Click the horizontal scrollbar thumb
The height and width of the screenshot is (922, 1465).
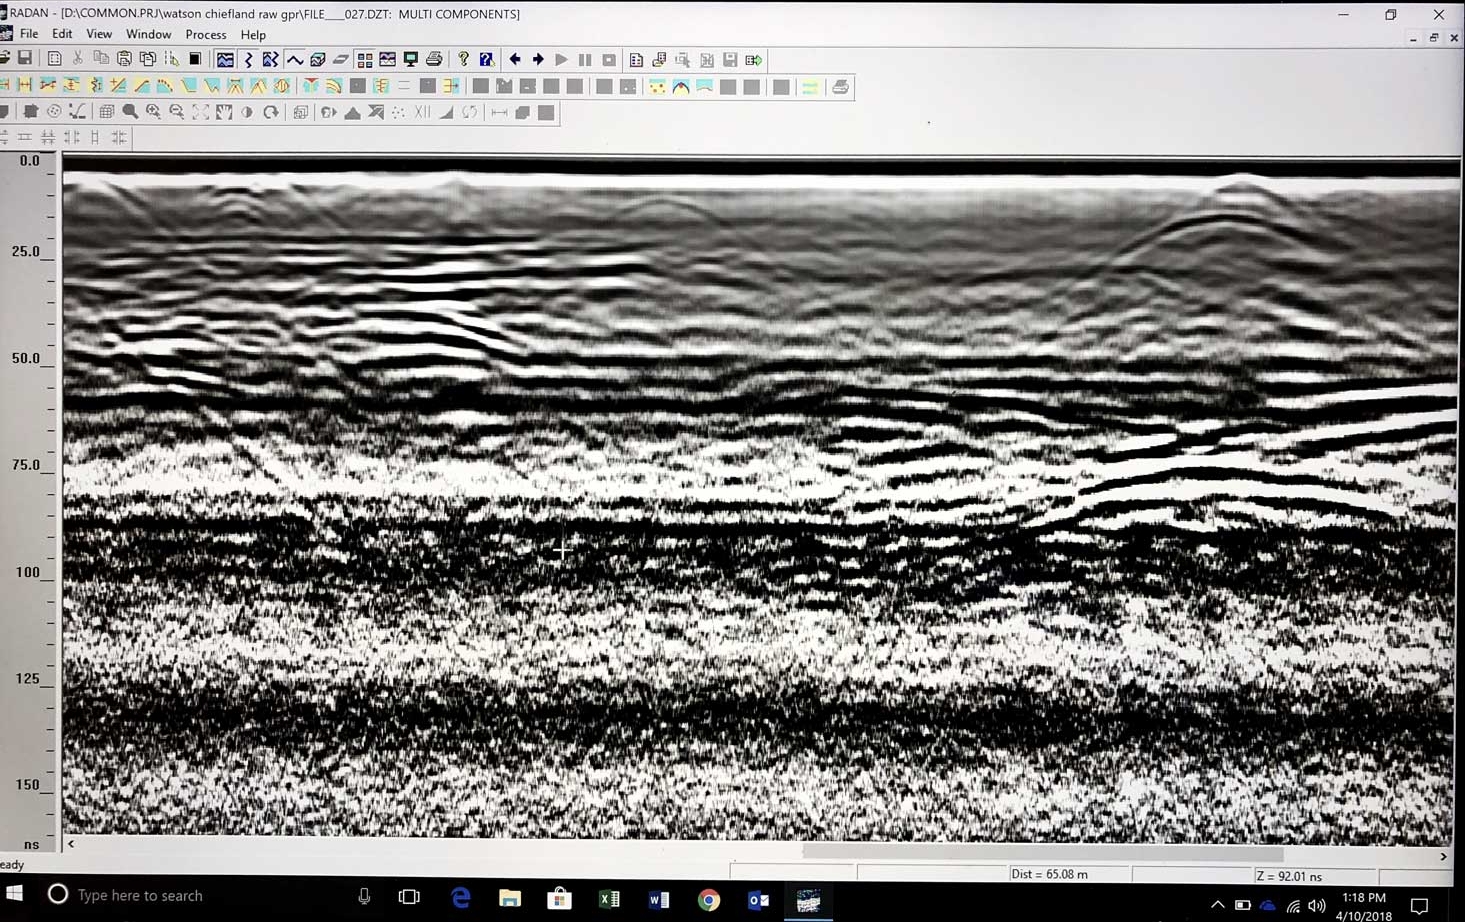1042,853
